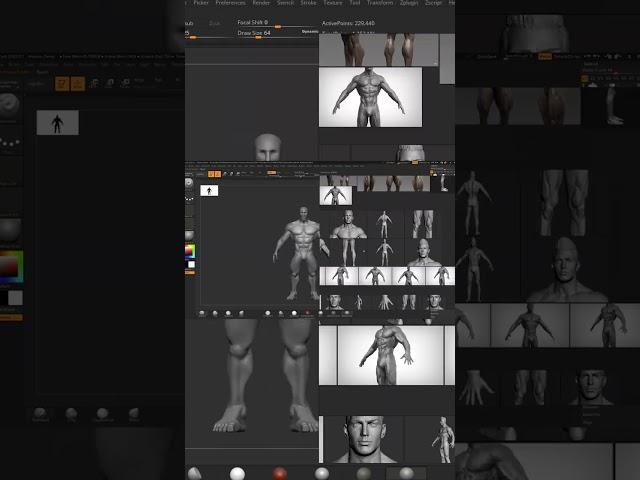Click the muscular figure model in the viewport

(301, 253)
